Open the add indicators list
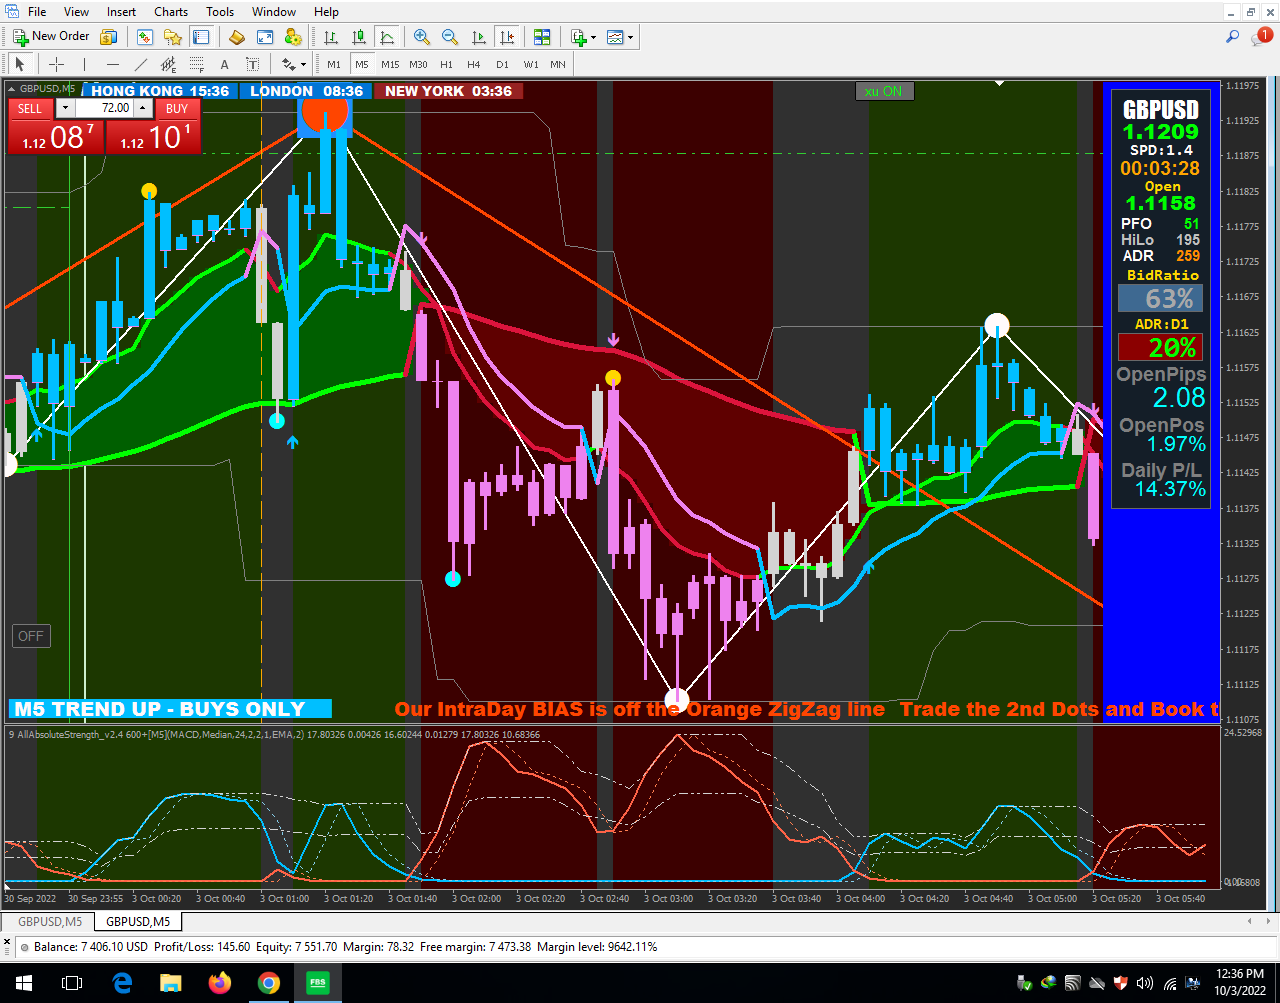This screenshot has height=1003, width=1280. point(578,37)
